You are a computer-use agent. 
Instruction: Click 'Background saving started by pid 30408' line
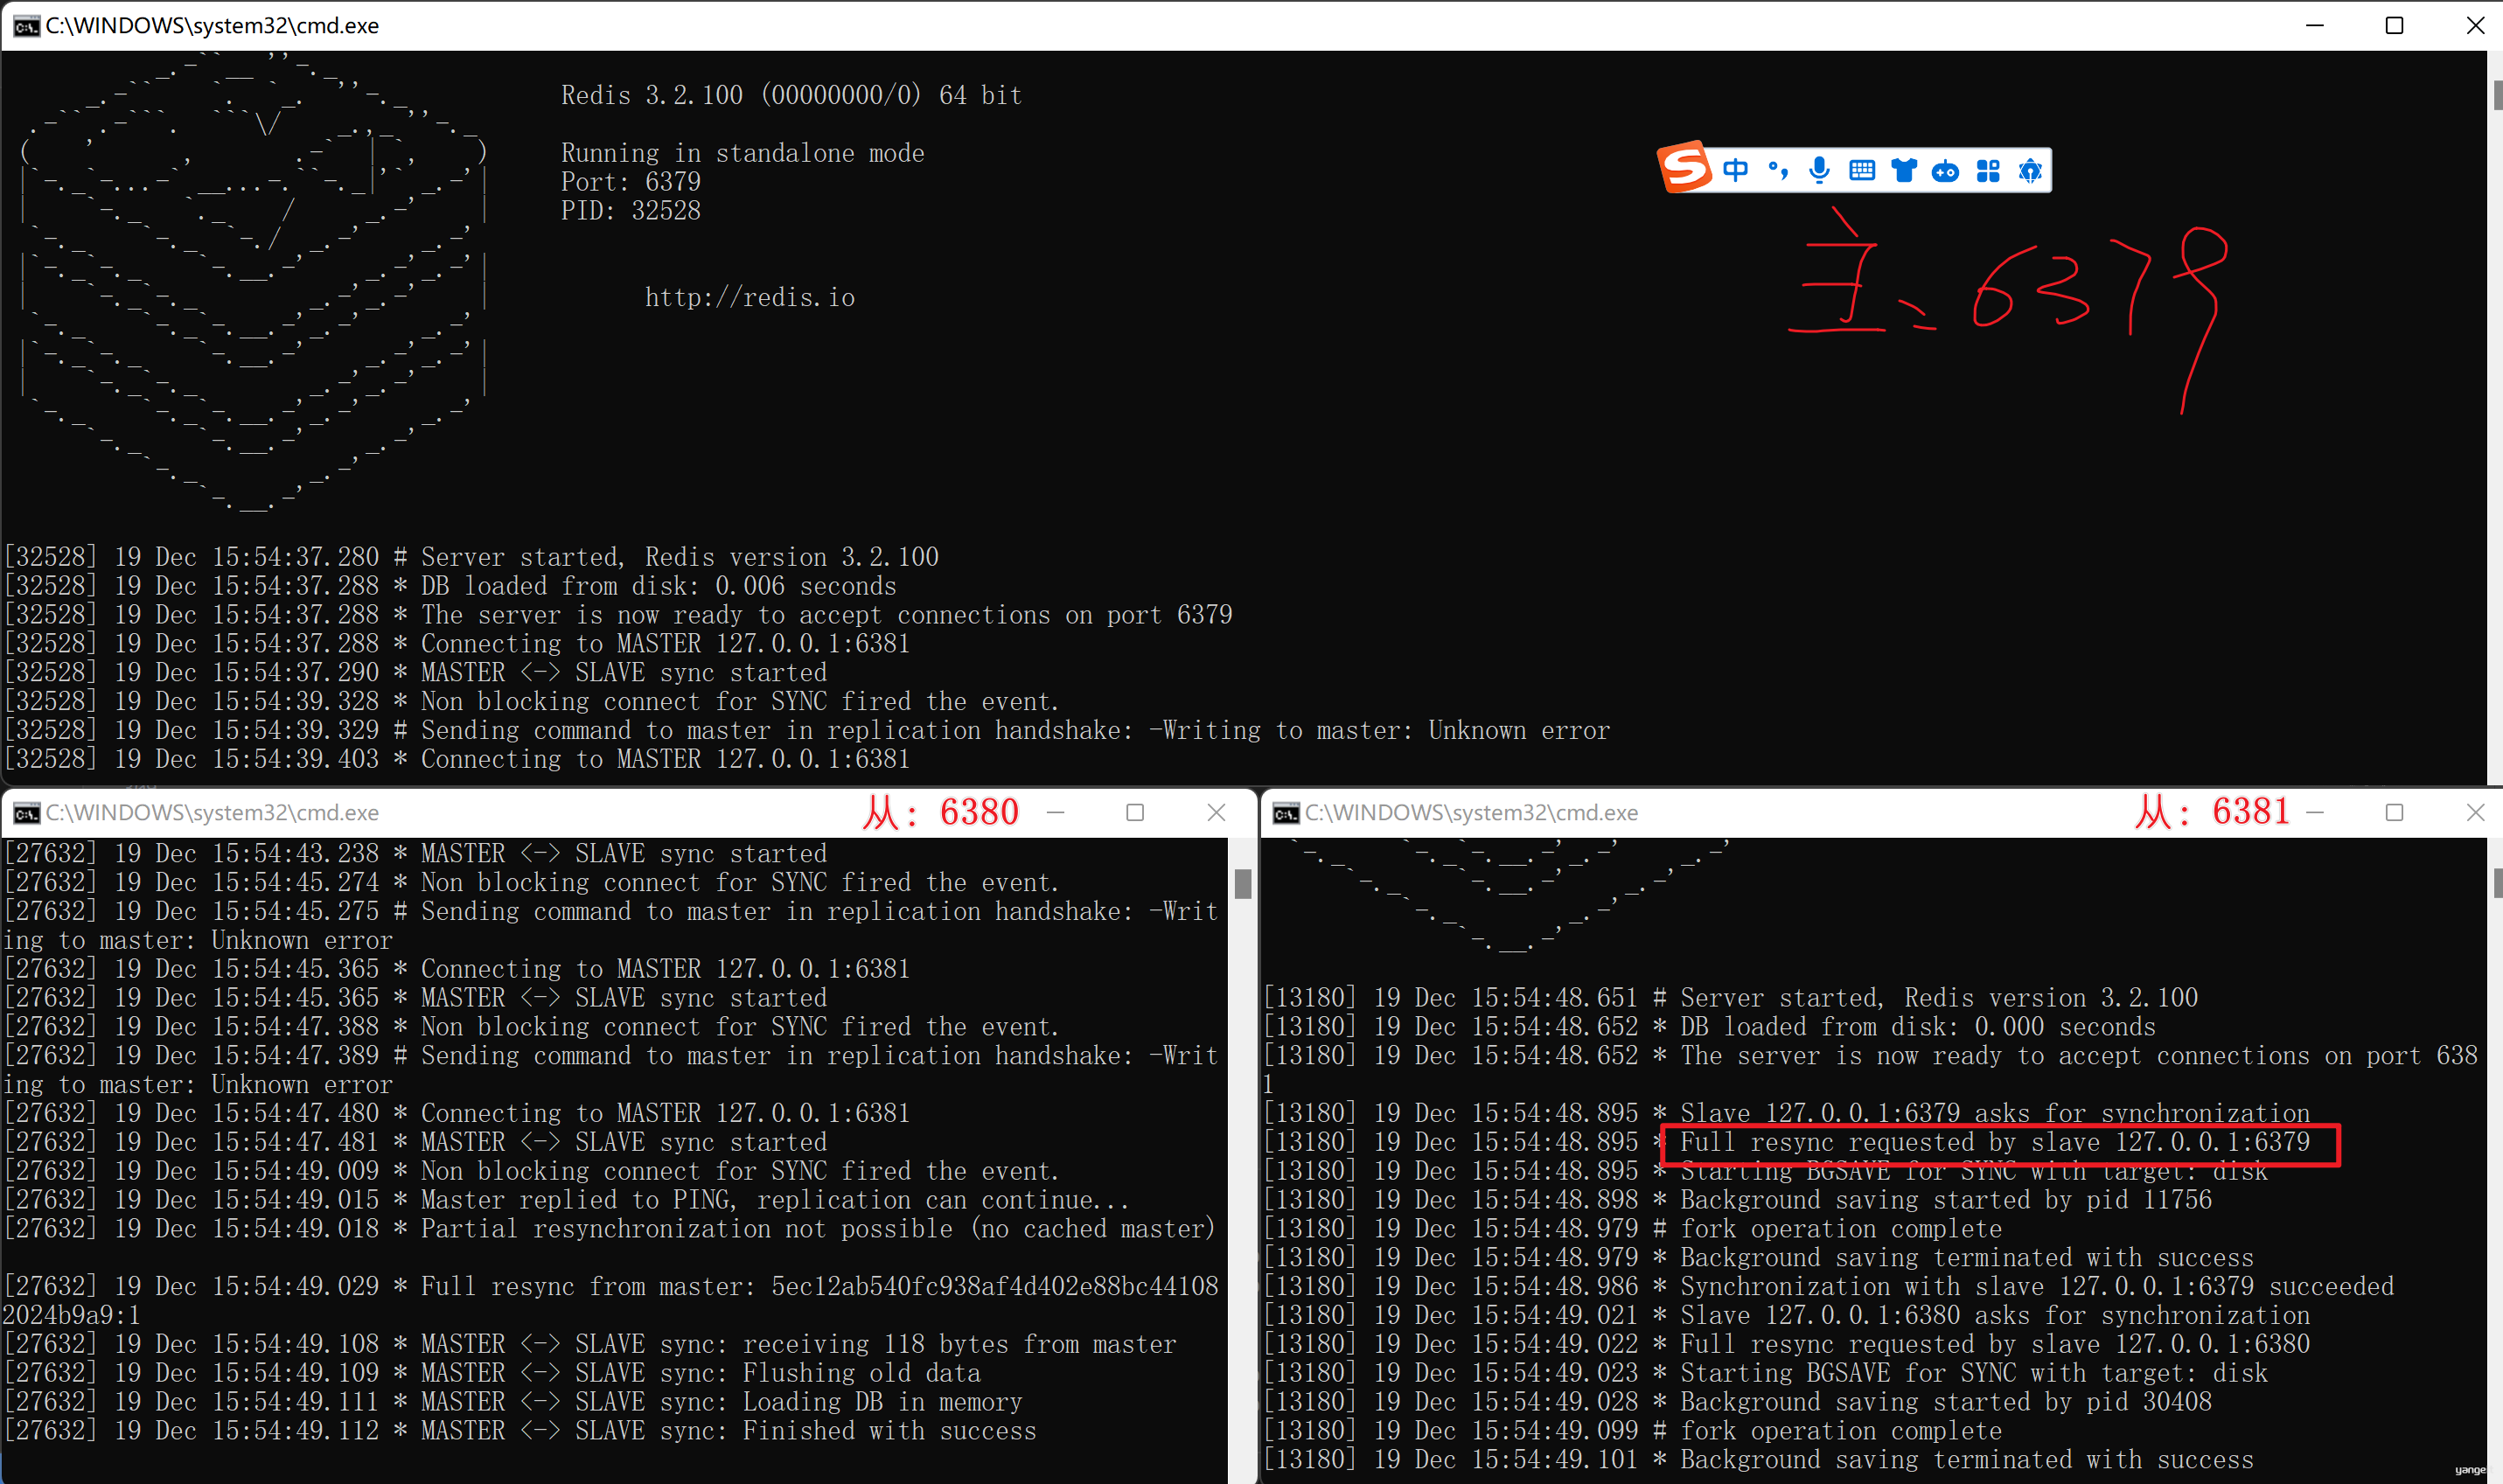pos(1737,1402)
